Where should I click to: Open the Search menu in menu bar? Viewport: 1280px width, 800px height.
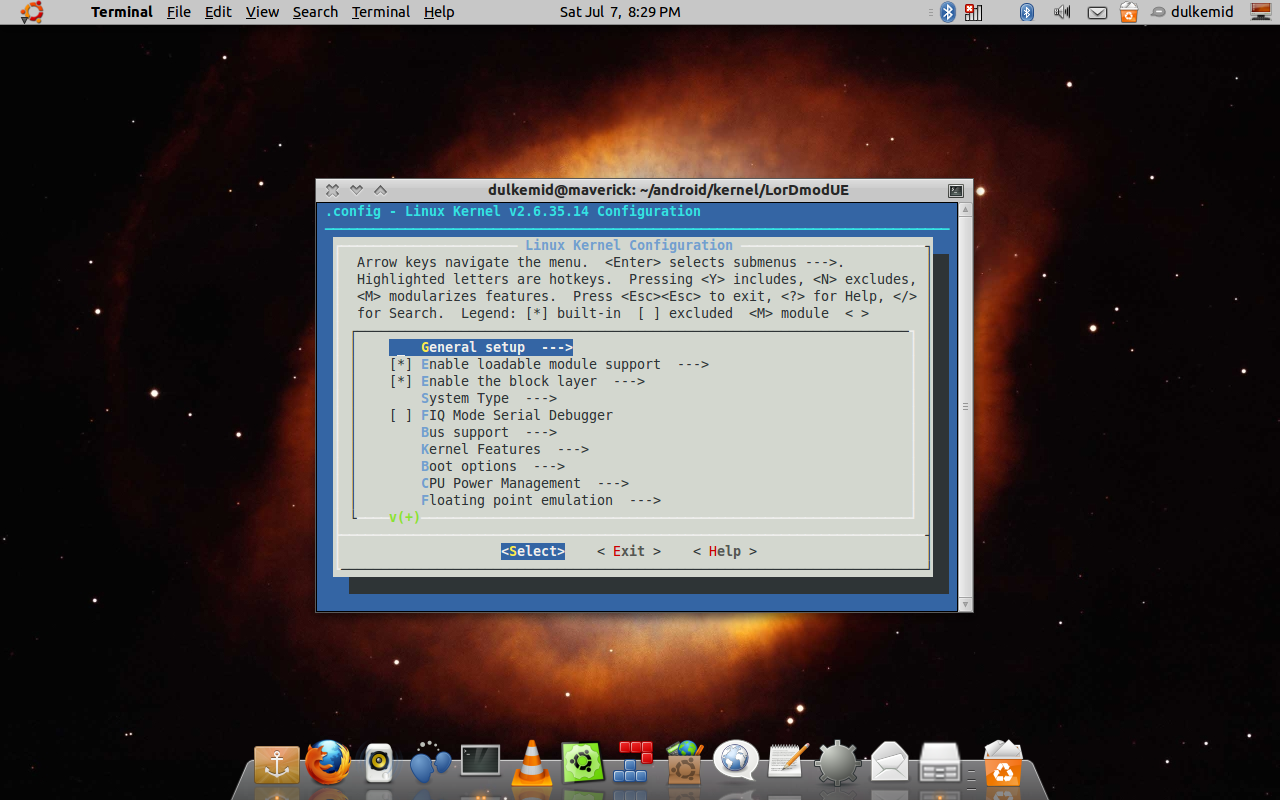315,12
